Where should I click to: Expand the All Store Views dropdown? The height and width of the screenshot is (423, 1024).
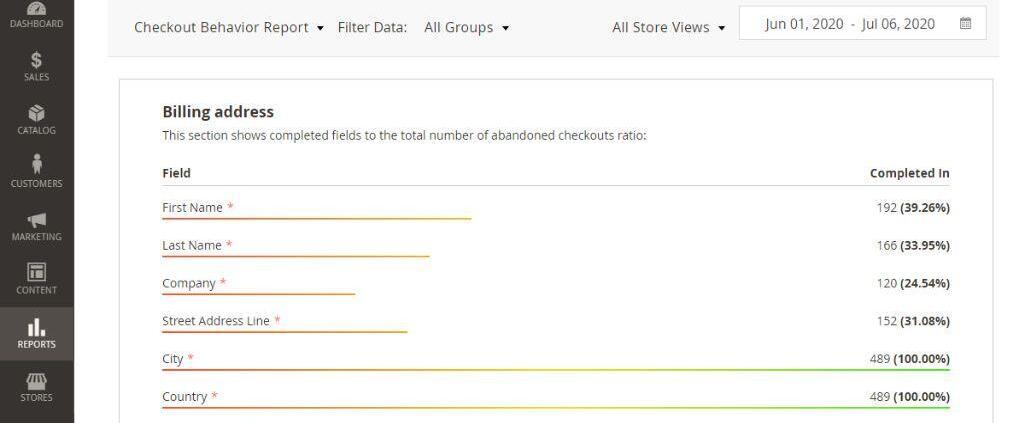(x=669, y=27)
